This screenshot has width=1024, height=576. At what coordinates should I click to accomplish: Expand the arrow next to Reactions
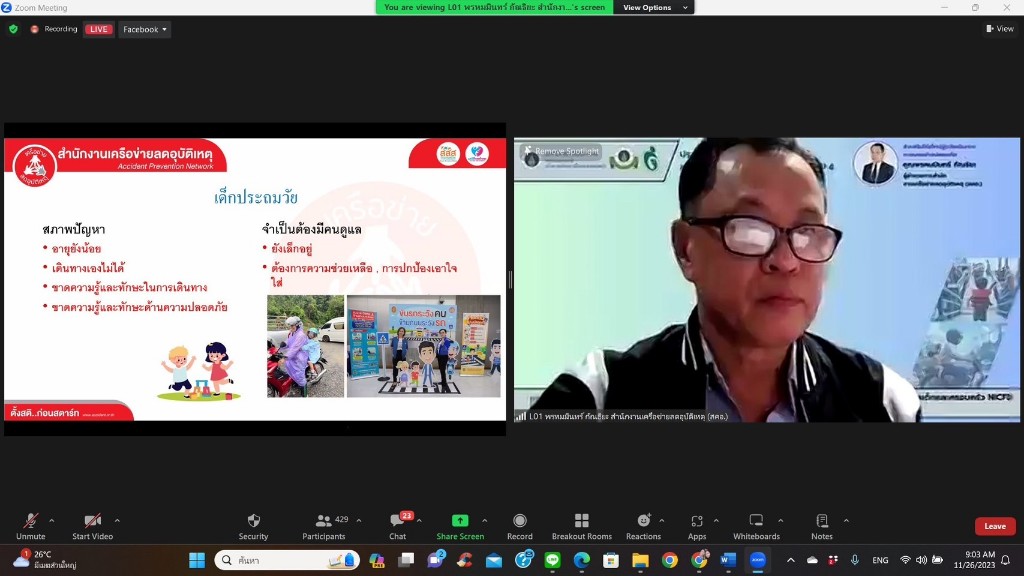[x=662, y=520]
